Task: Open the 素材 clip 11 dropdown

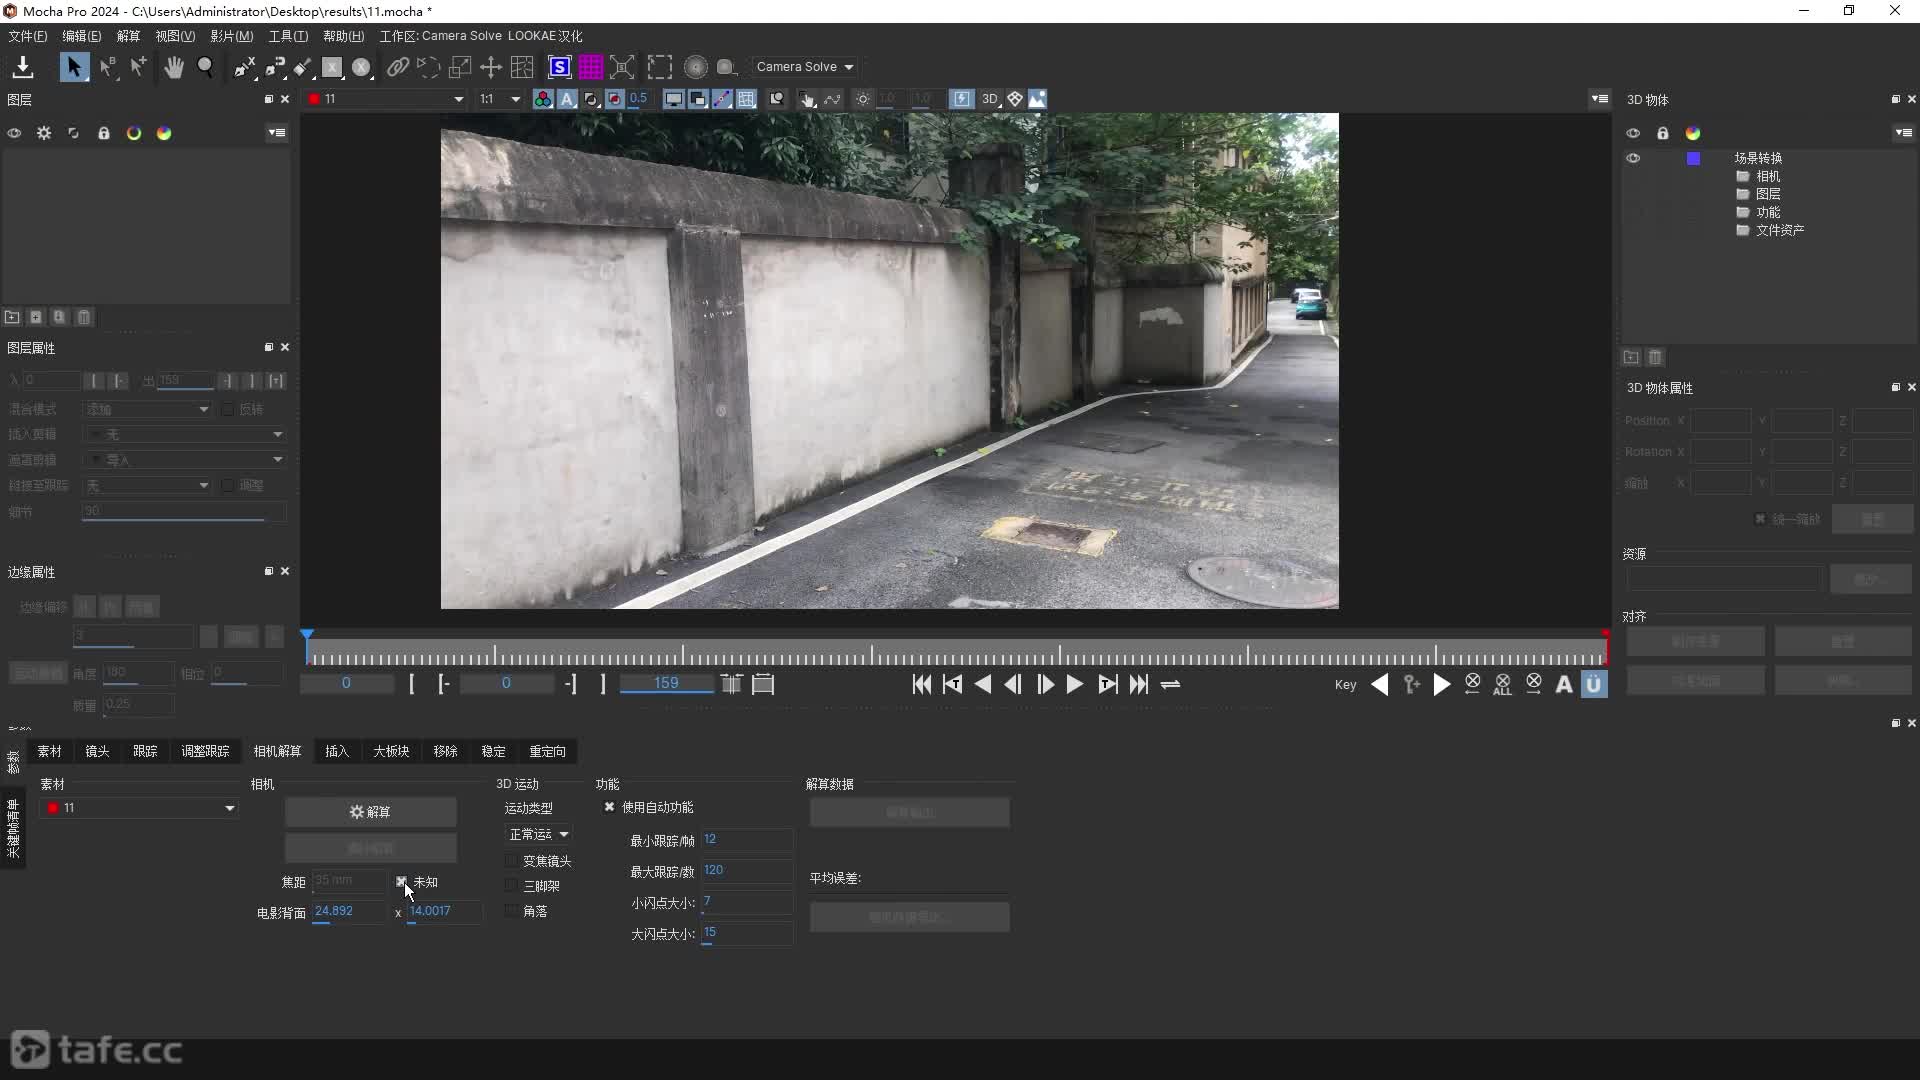Action: (x=139, y=808)
